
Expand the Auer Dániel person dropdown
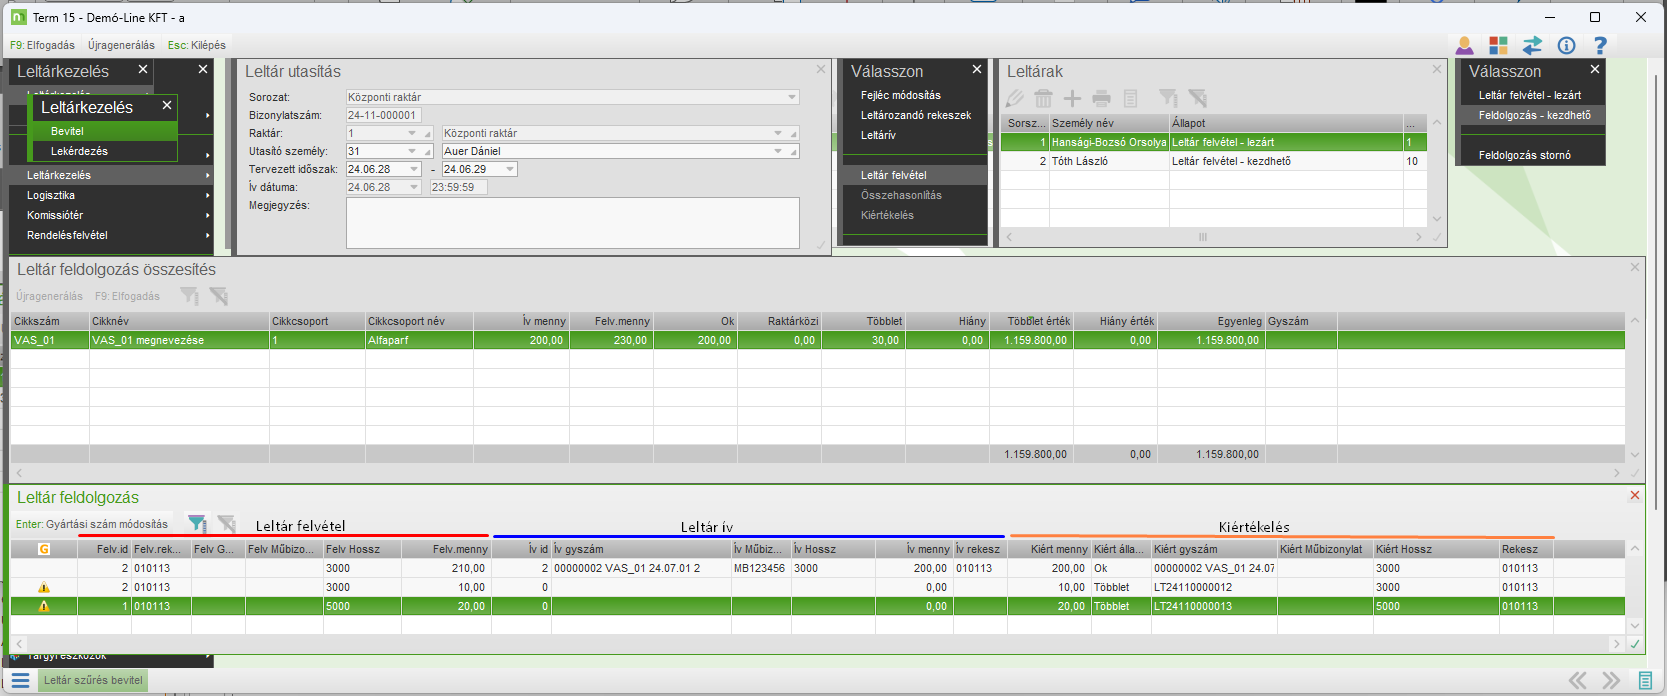coord(778,152)
